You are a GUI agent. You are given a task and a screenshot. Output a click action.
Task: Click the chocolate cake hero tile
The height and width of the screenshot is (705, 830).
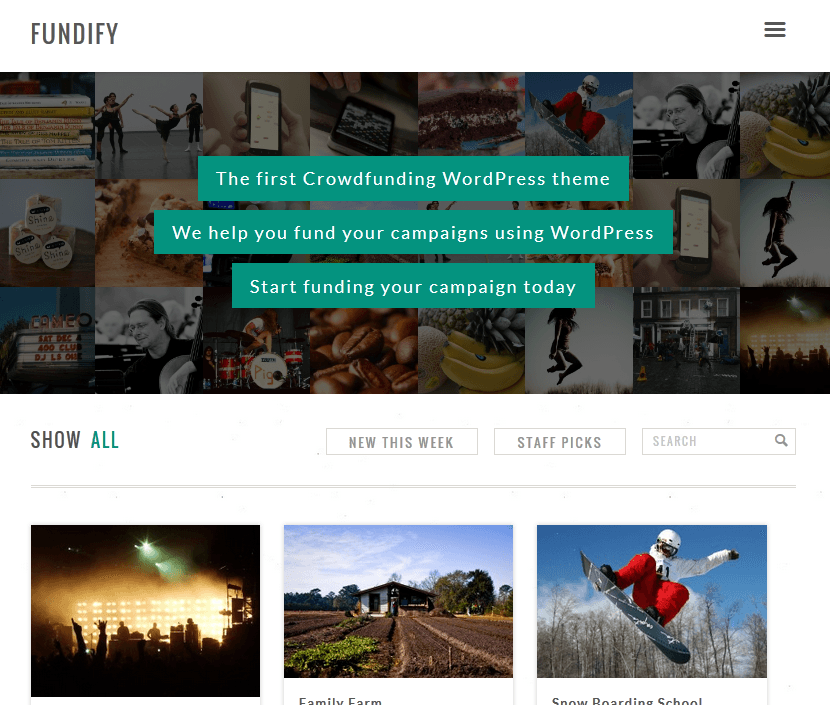[x=471, y=114]
